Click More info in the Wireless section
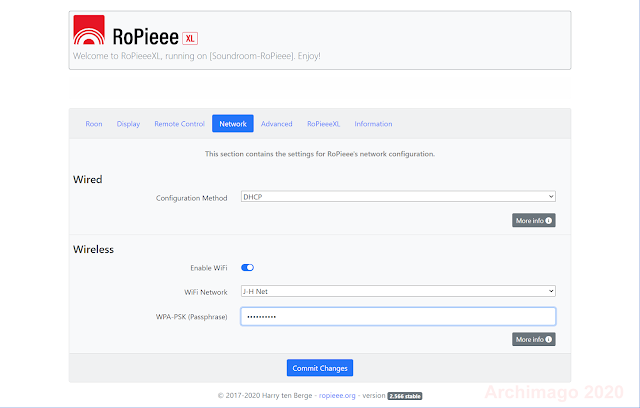 pyautogui.click(x=533, y=339)
